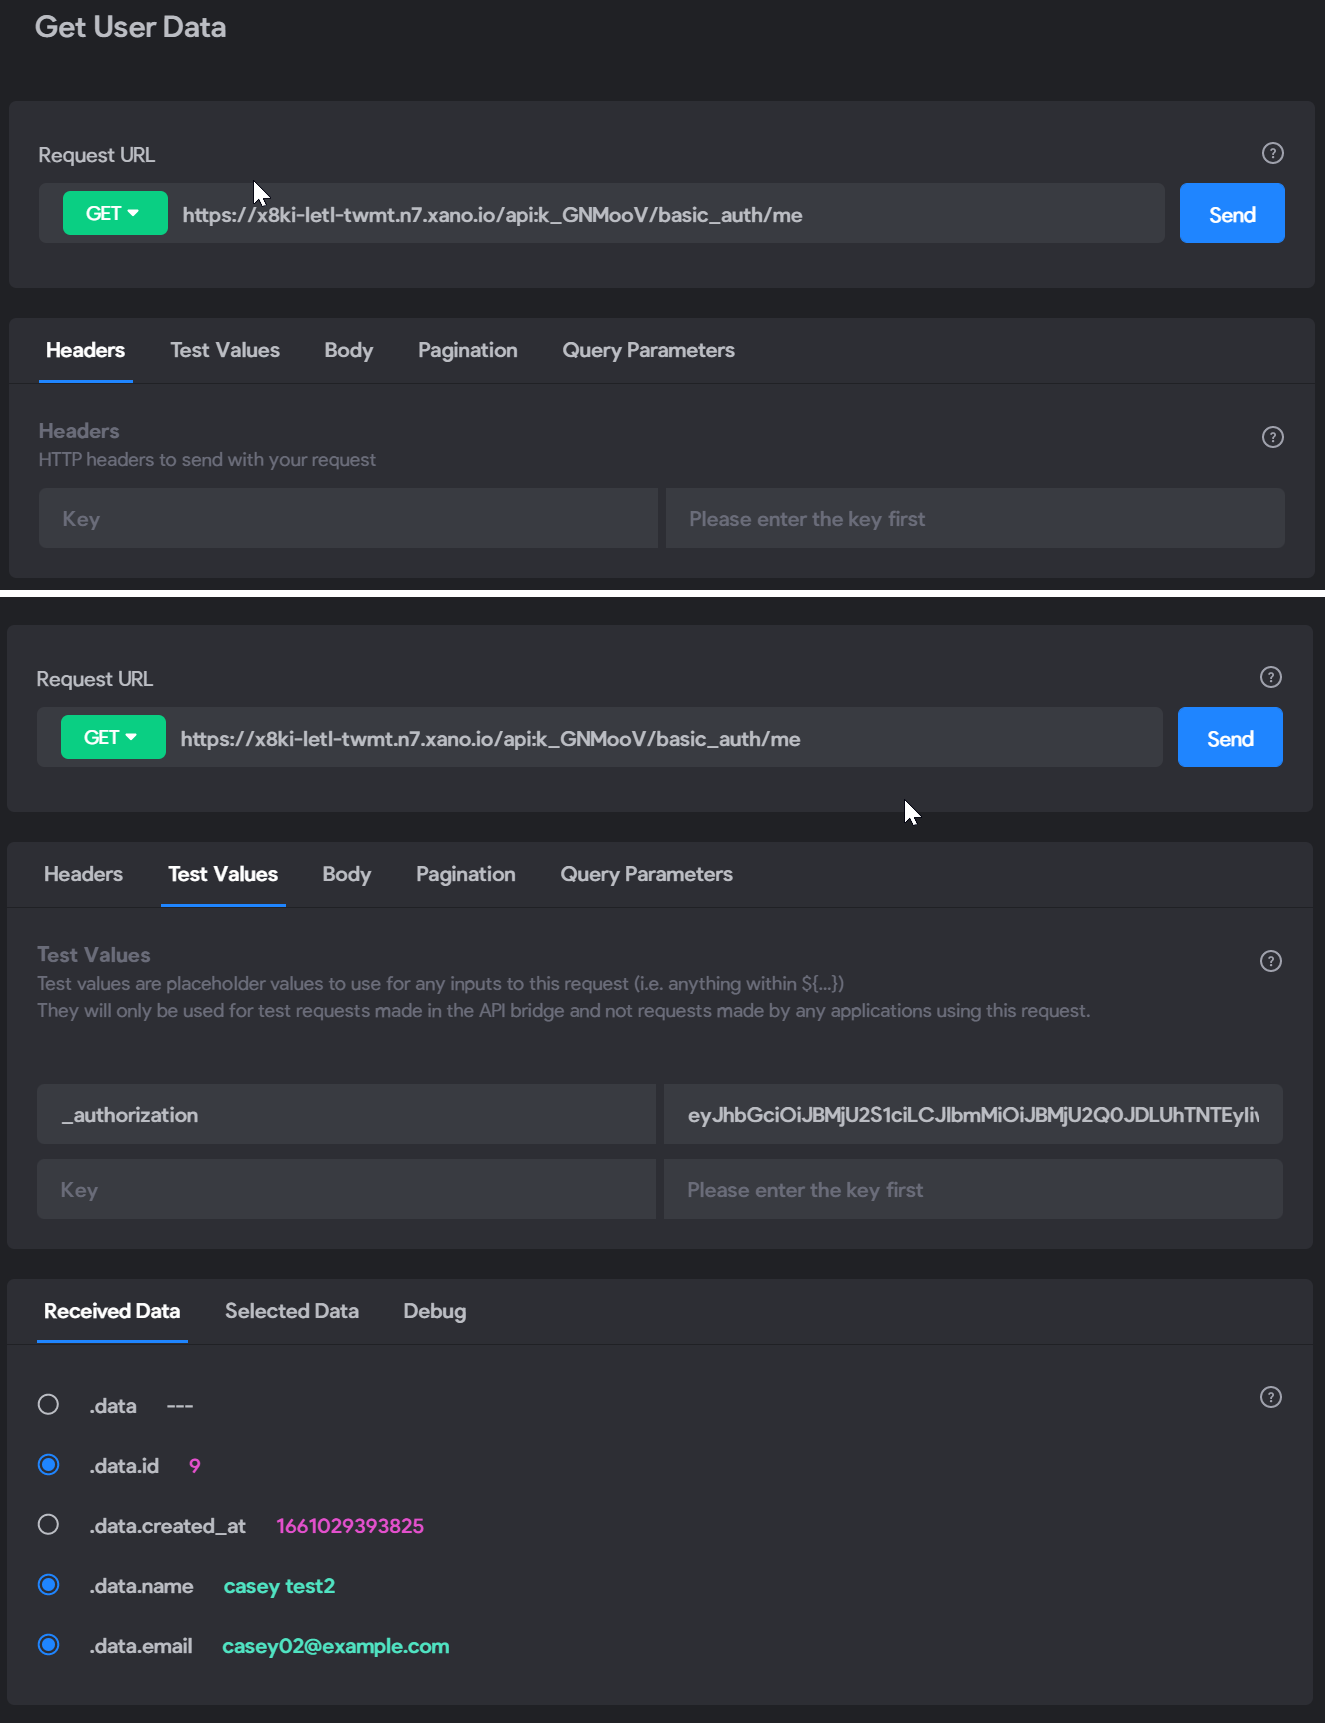Switch to Headers tab in lower panel

84,874
